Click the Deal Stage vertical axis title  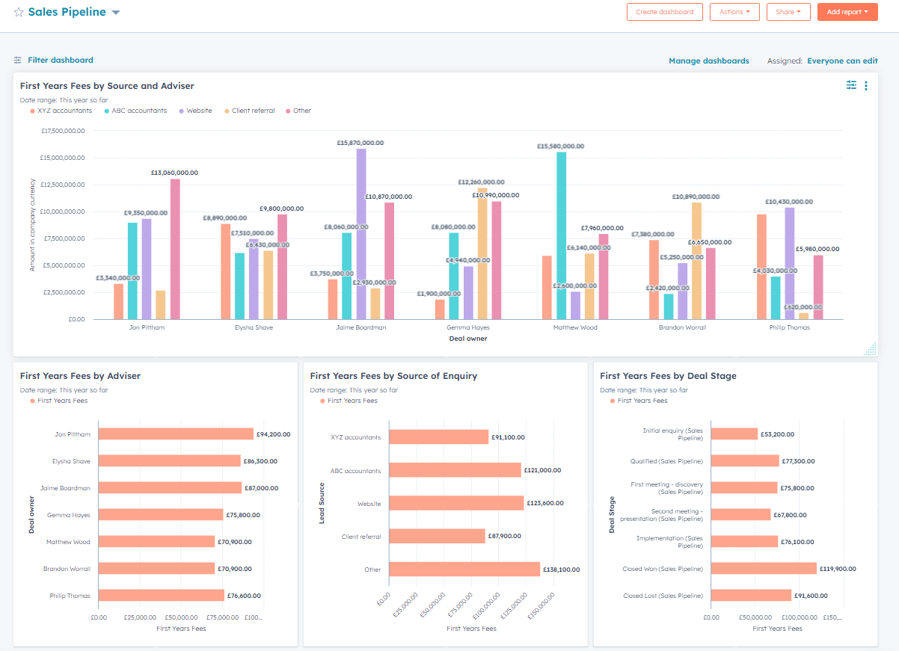coord(612,514)
